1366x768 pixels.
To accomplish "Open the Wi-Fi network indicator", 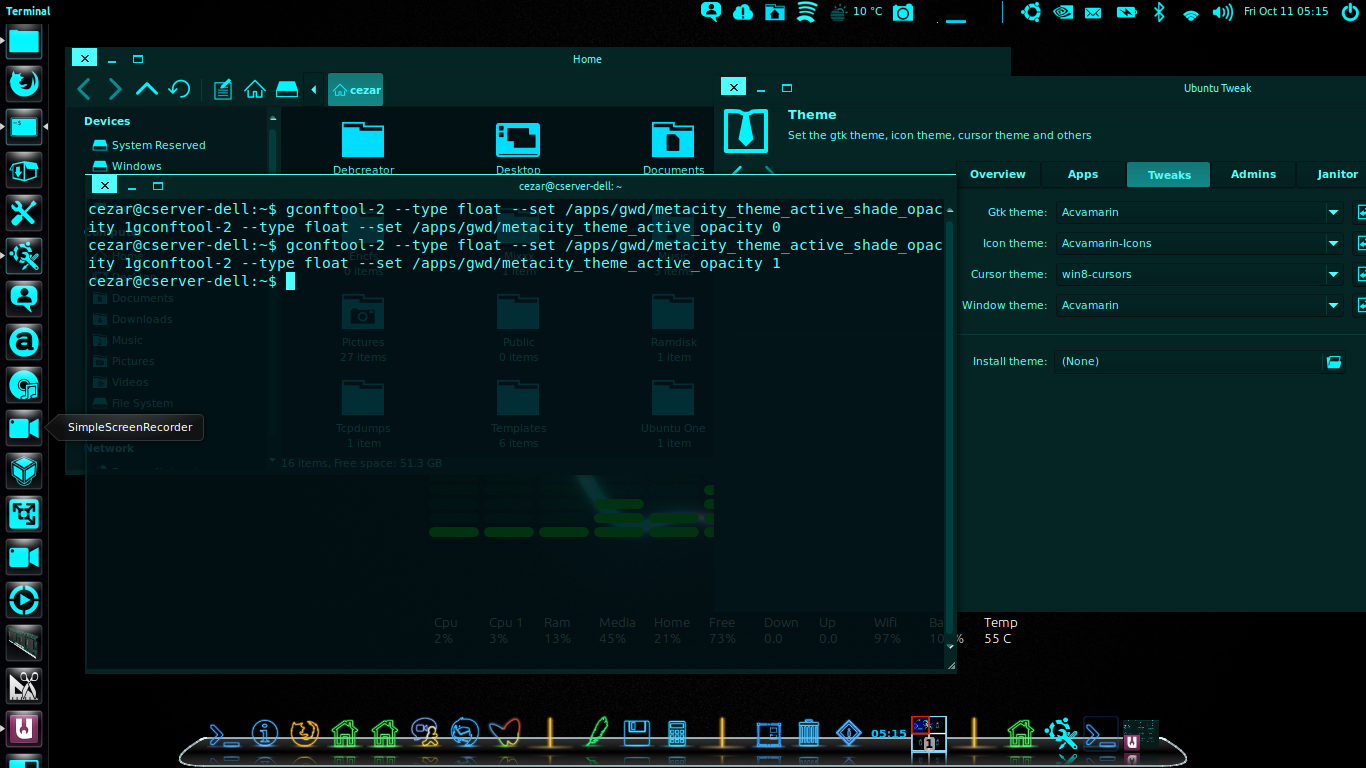I will pos(1190,13).
